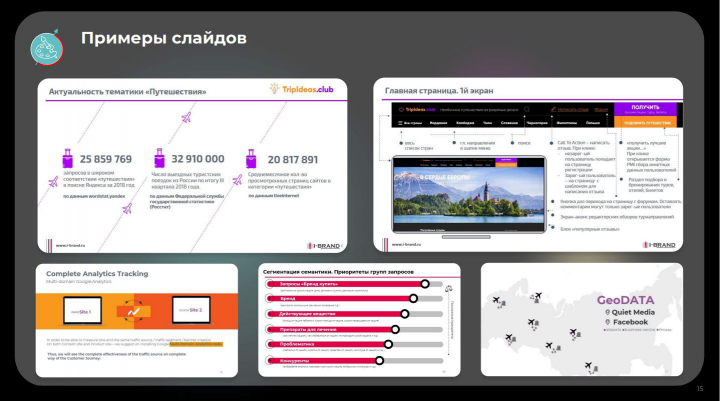
Task: Click the knob on the "Конкуренты" bar
Action: (379, 361)
